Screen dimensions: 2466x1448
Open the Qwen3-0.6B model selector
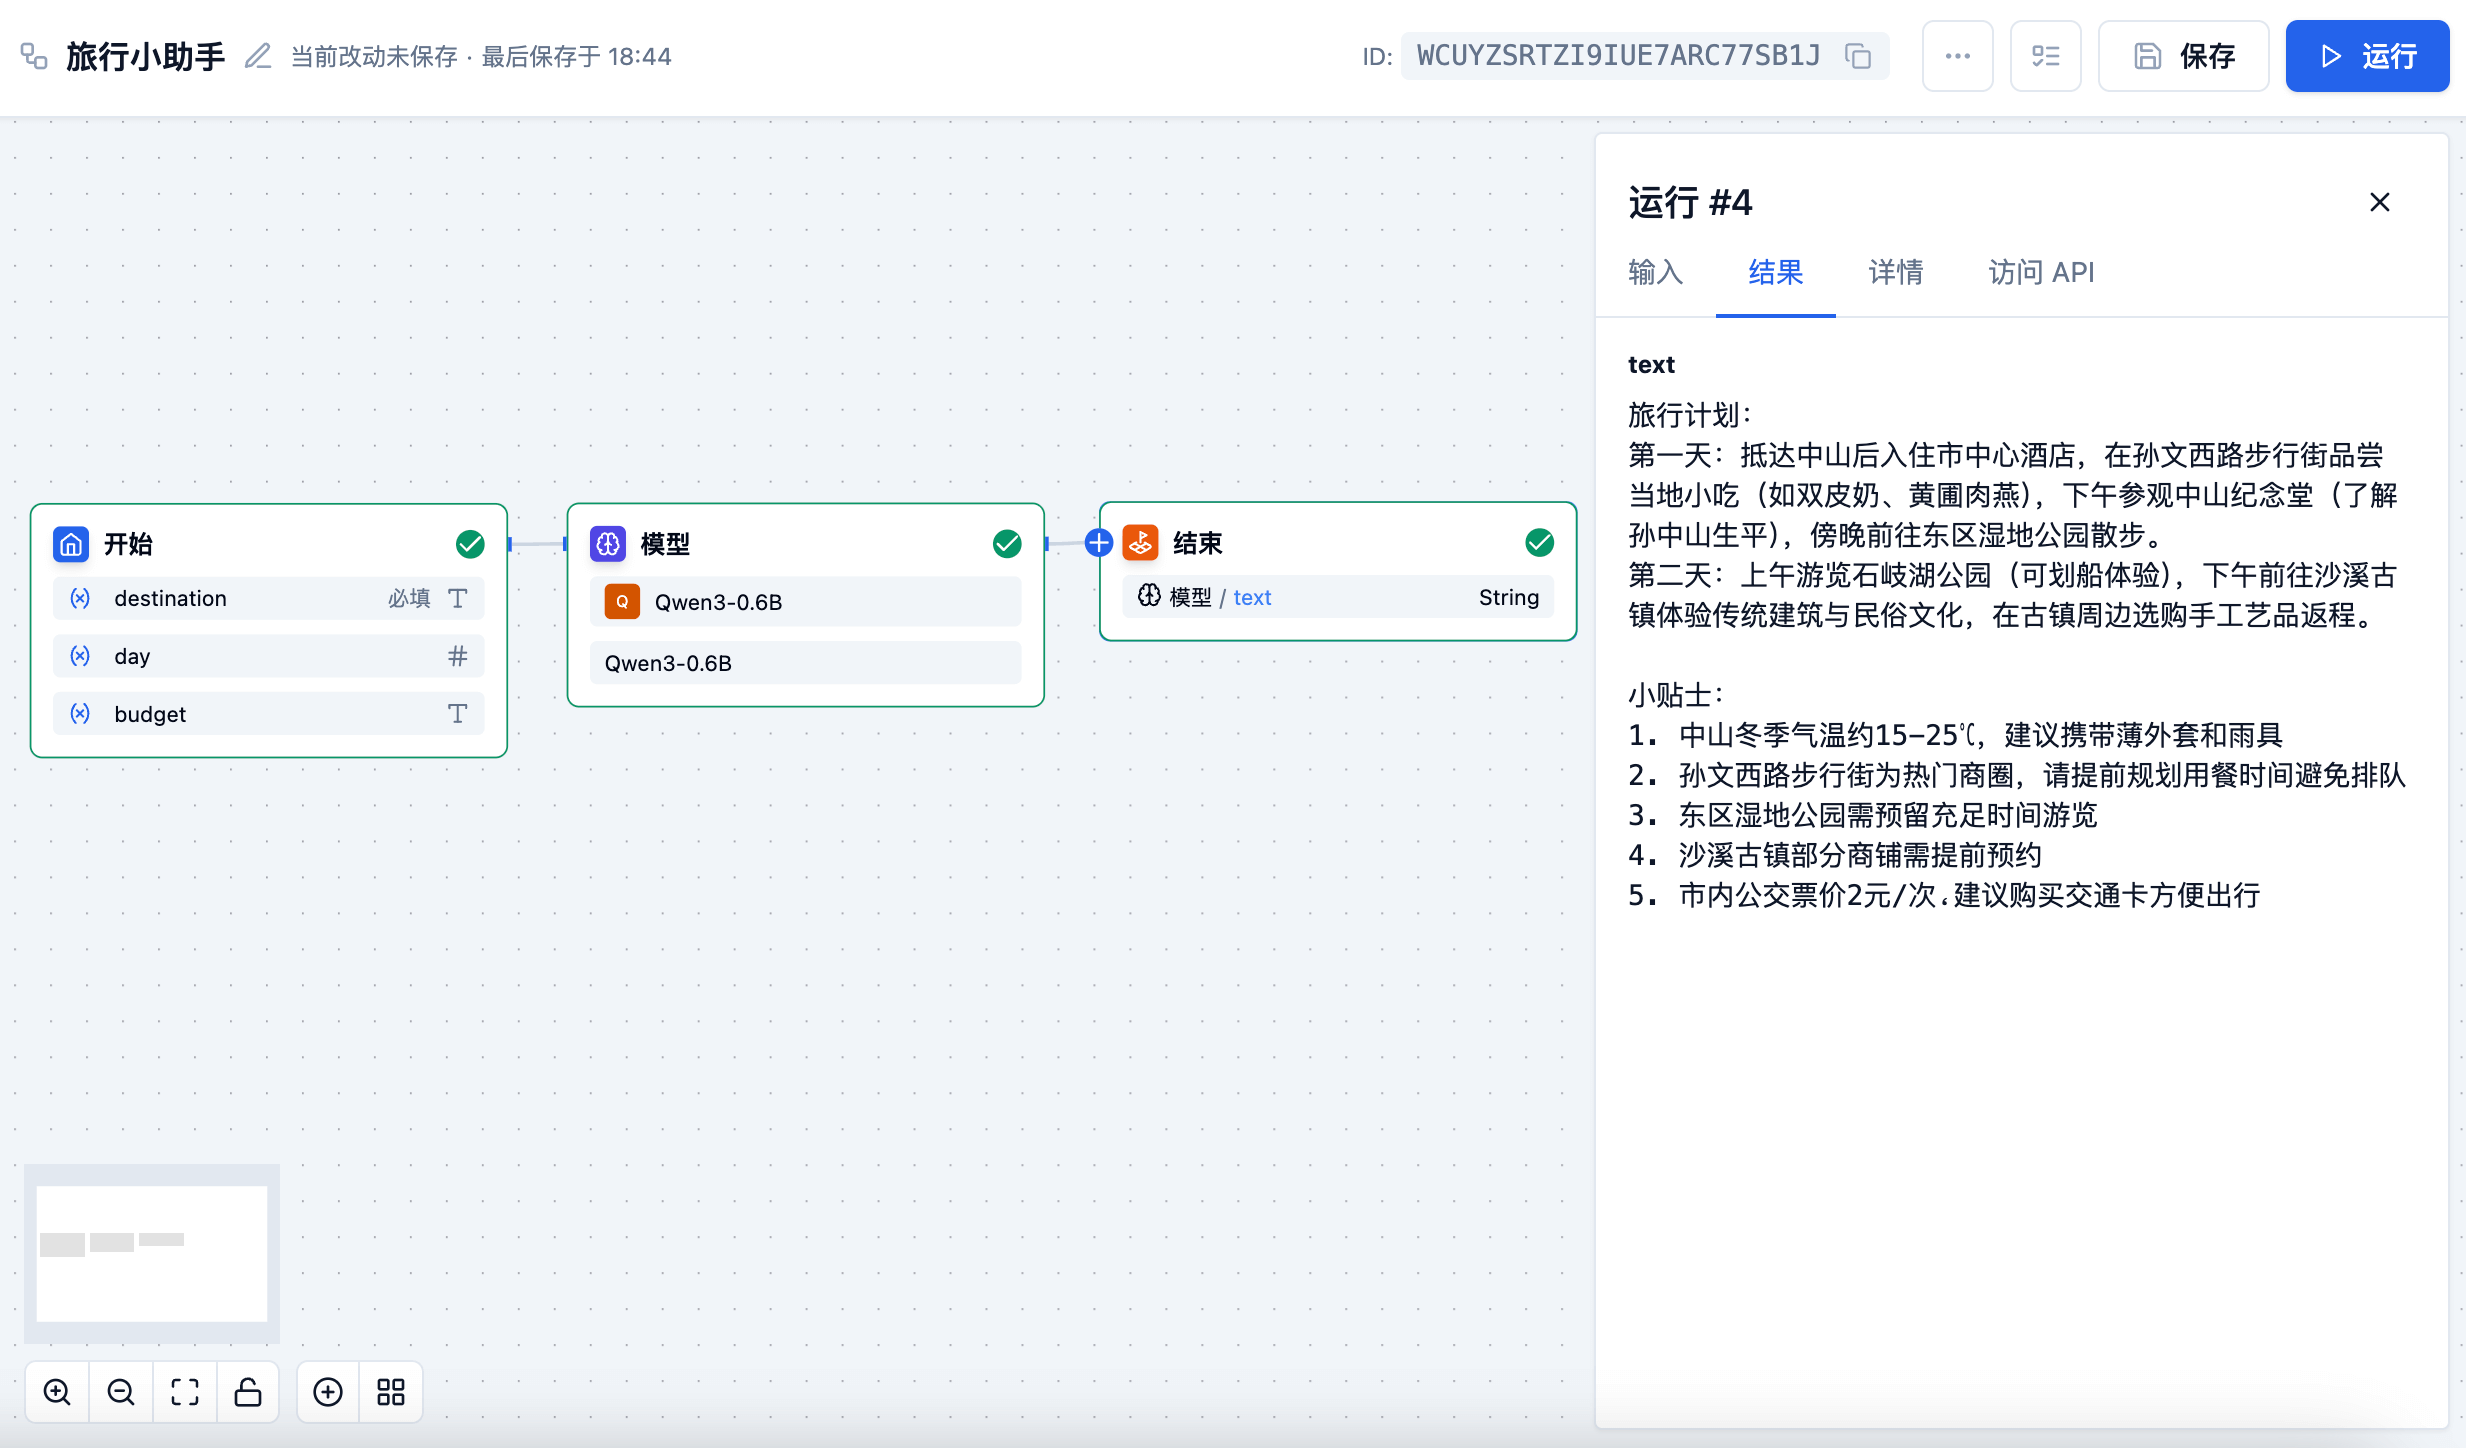point(805,601)
